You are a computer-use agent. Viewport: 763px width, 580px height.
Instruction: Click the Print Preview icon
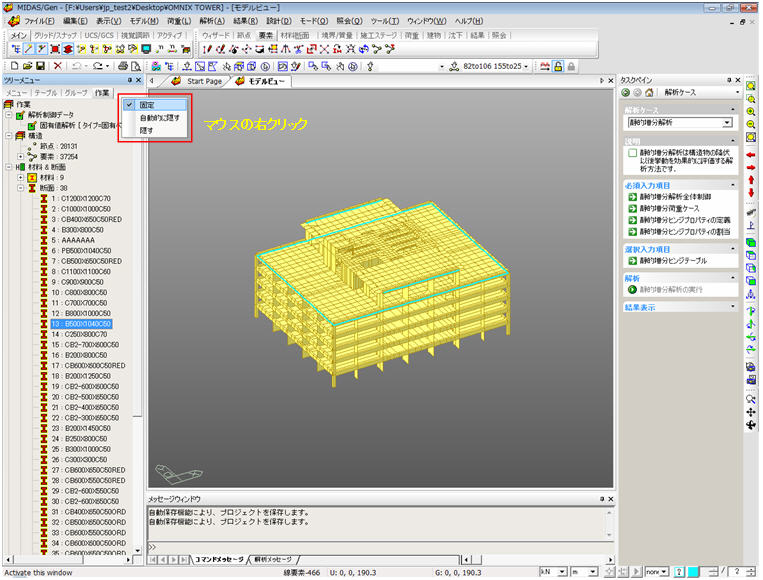pyautogui.click(x=136, y=66)
